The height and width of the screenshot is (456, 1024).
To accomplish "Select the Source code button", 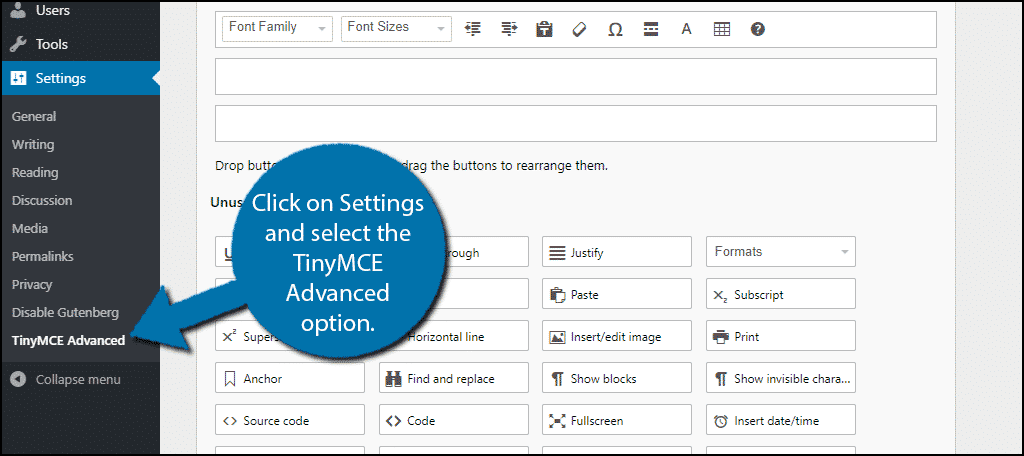I will [289, 420].
